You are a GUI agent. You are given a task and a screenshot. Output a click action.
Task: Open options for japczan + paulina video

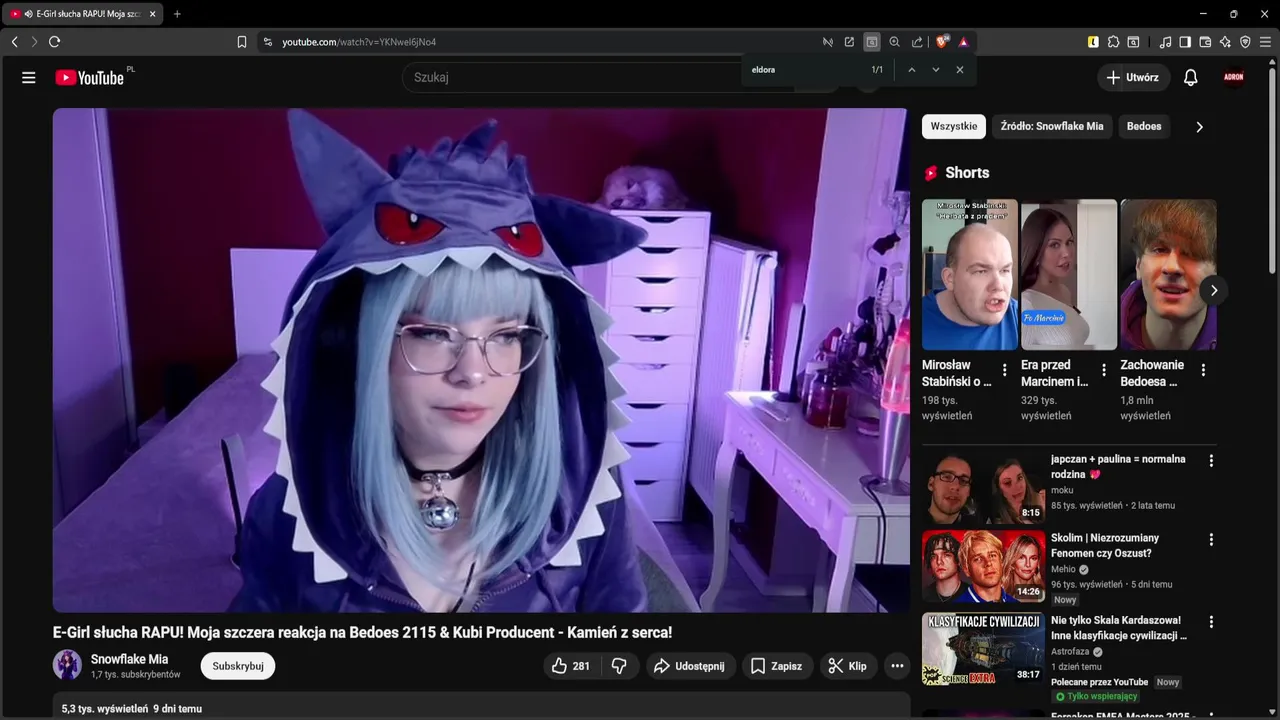(1211, 461)
